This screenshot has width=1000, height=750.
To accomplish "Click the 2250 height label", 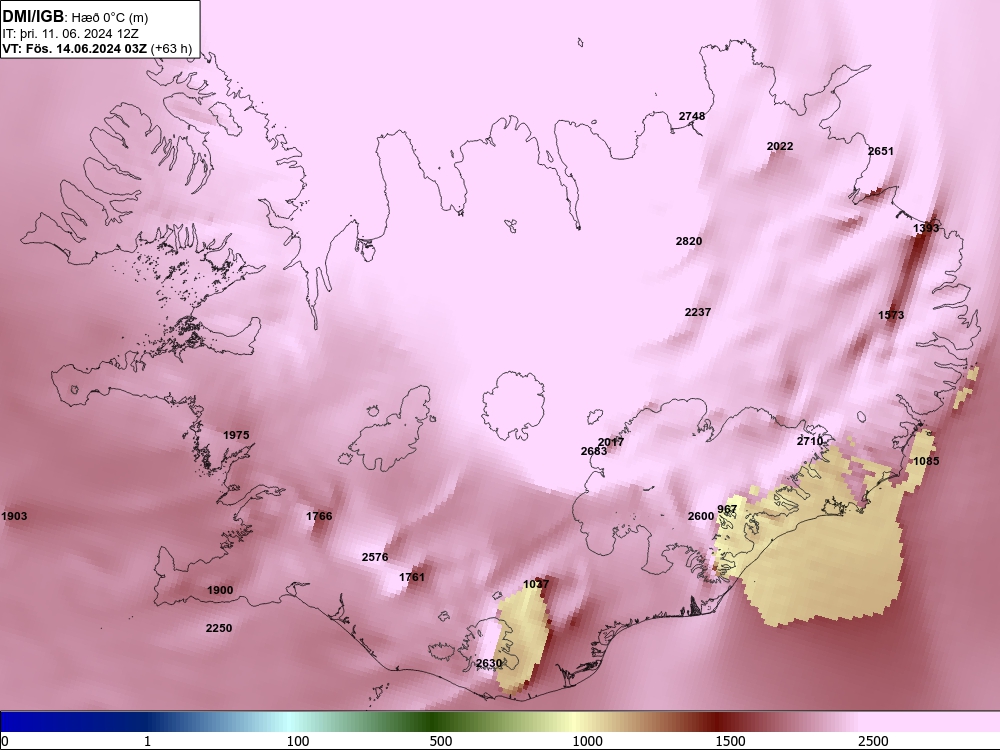I will (219, 628).
